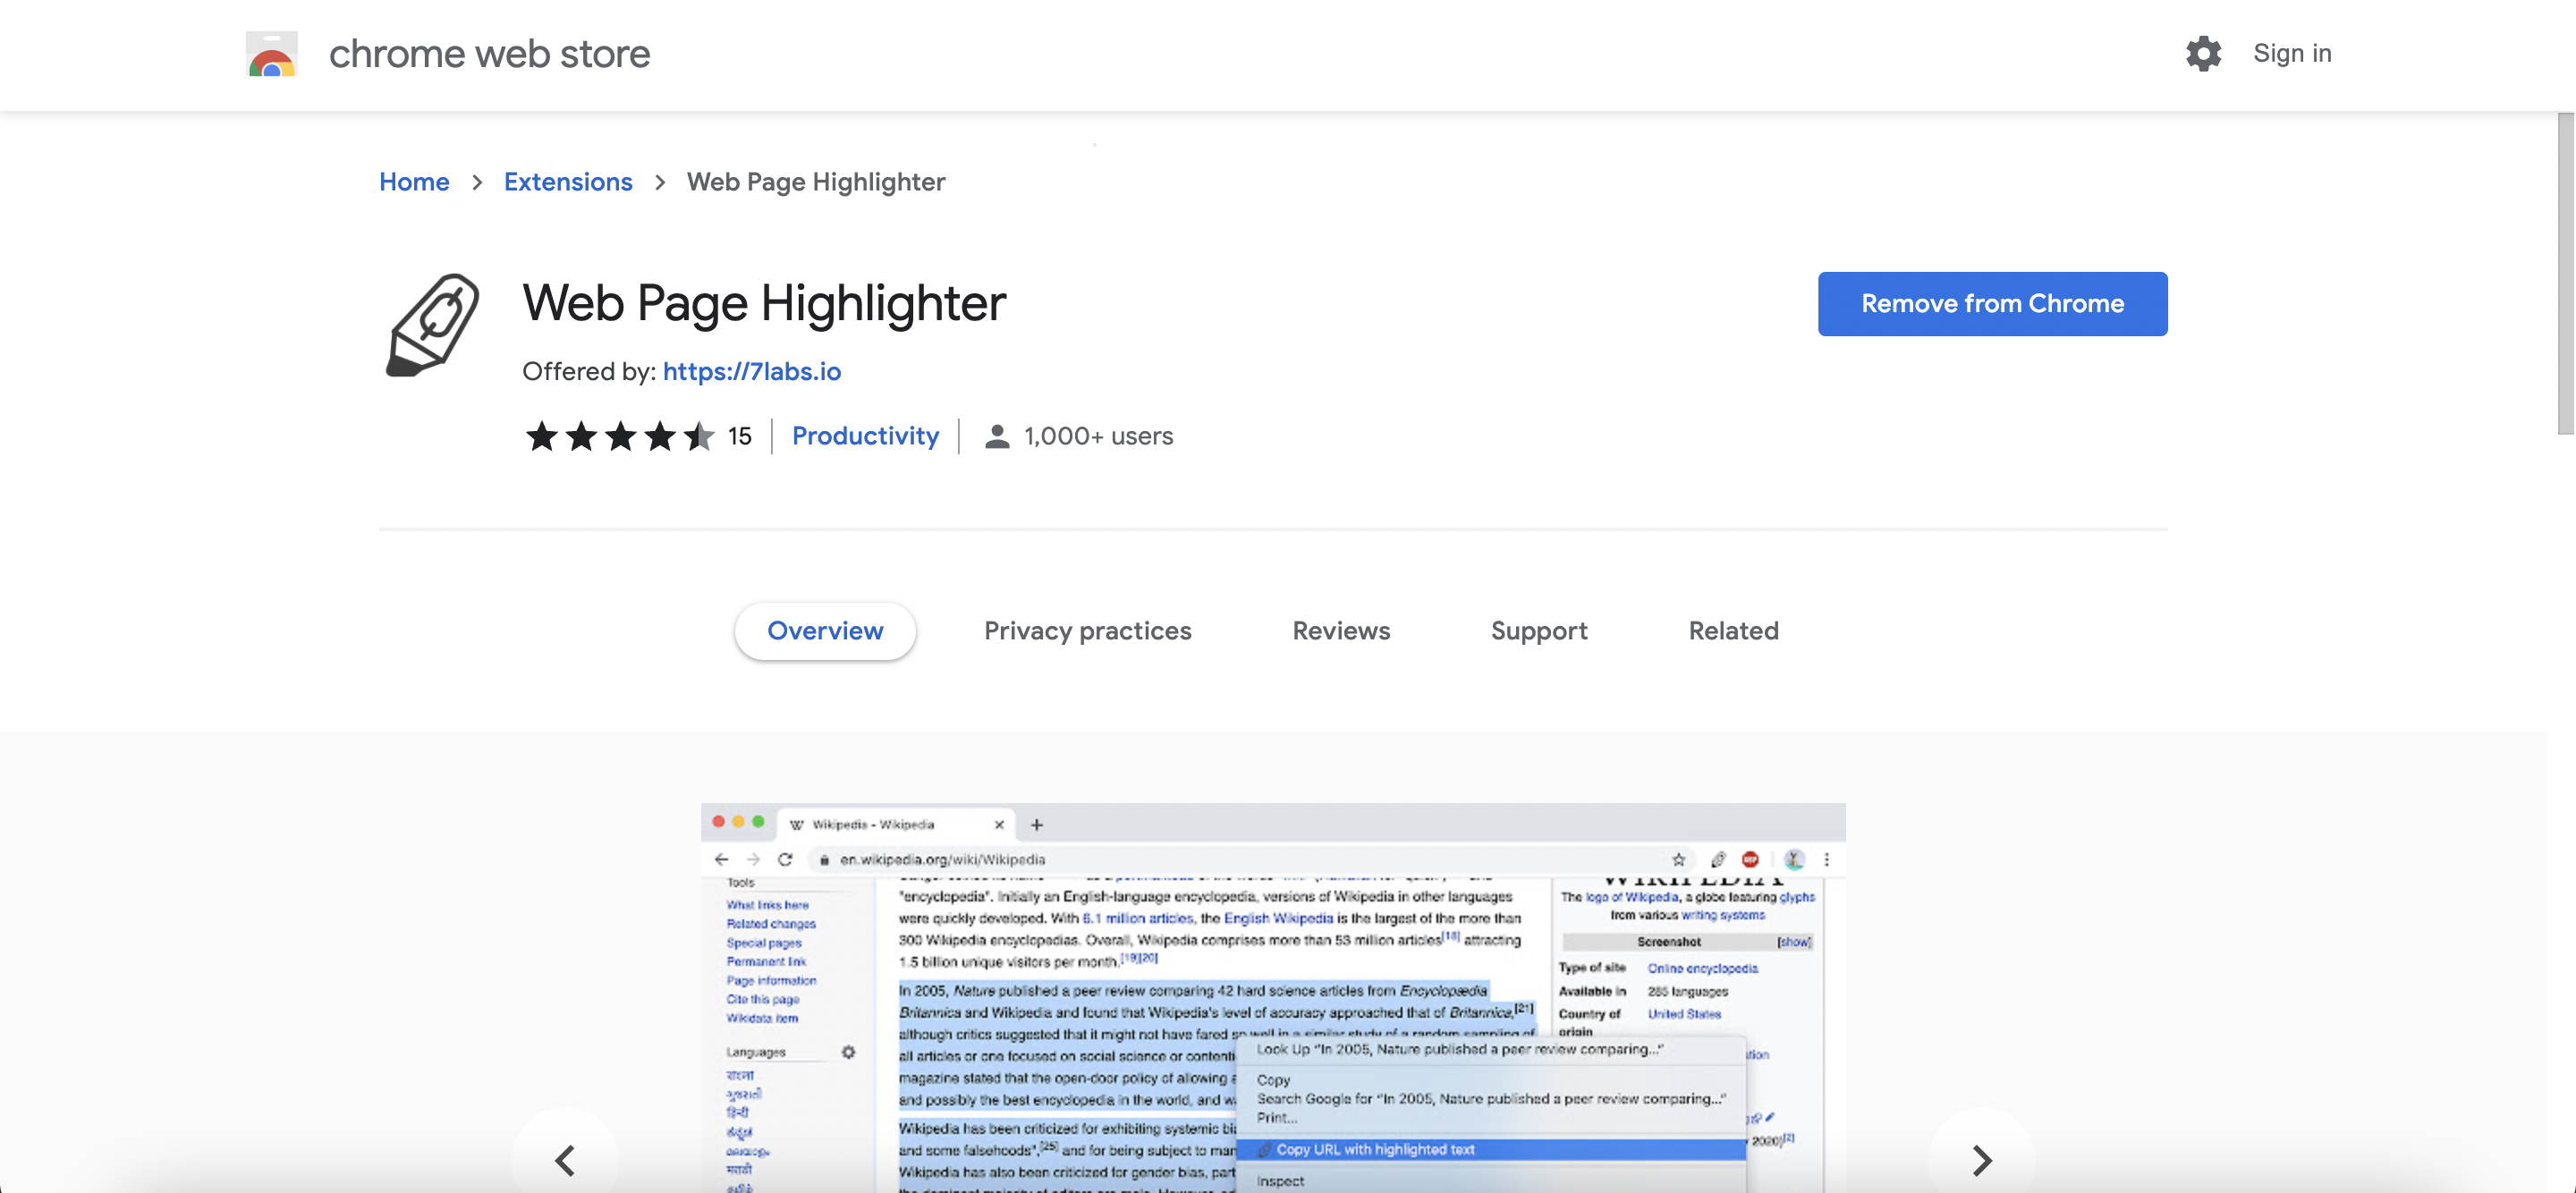Open the Related tab
This screenshot has width=2576, height=1193.
click(1733, 631)
